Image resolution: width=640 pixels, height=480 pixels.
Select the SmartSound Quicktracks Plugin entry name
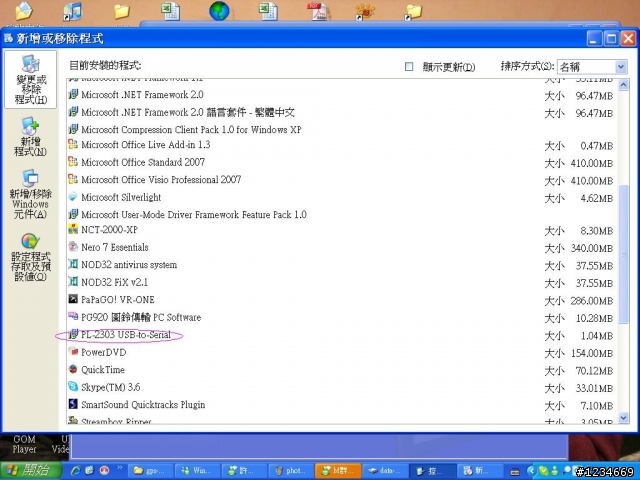[x=143, y=405]
